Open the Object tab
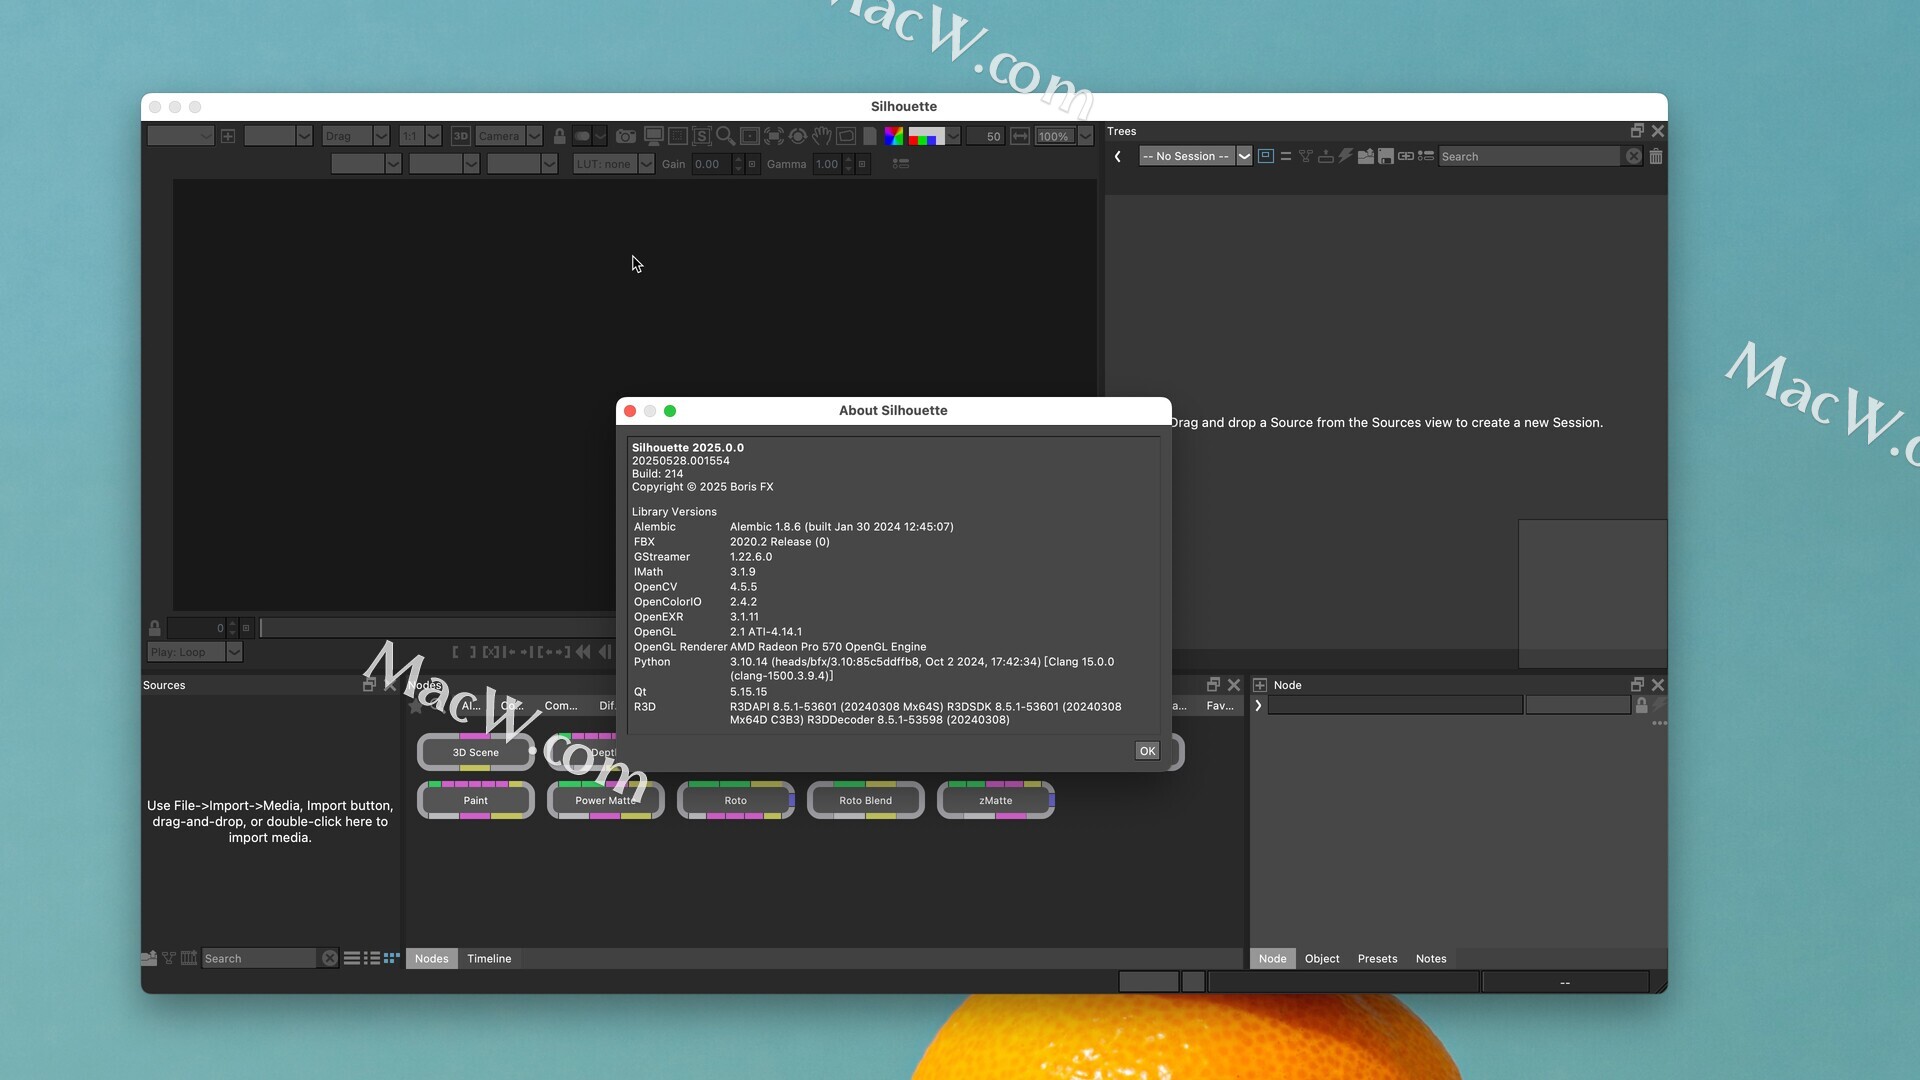Screen dimensions: 1920x1080 tap(1322, 958)
